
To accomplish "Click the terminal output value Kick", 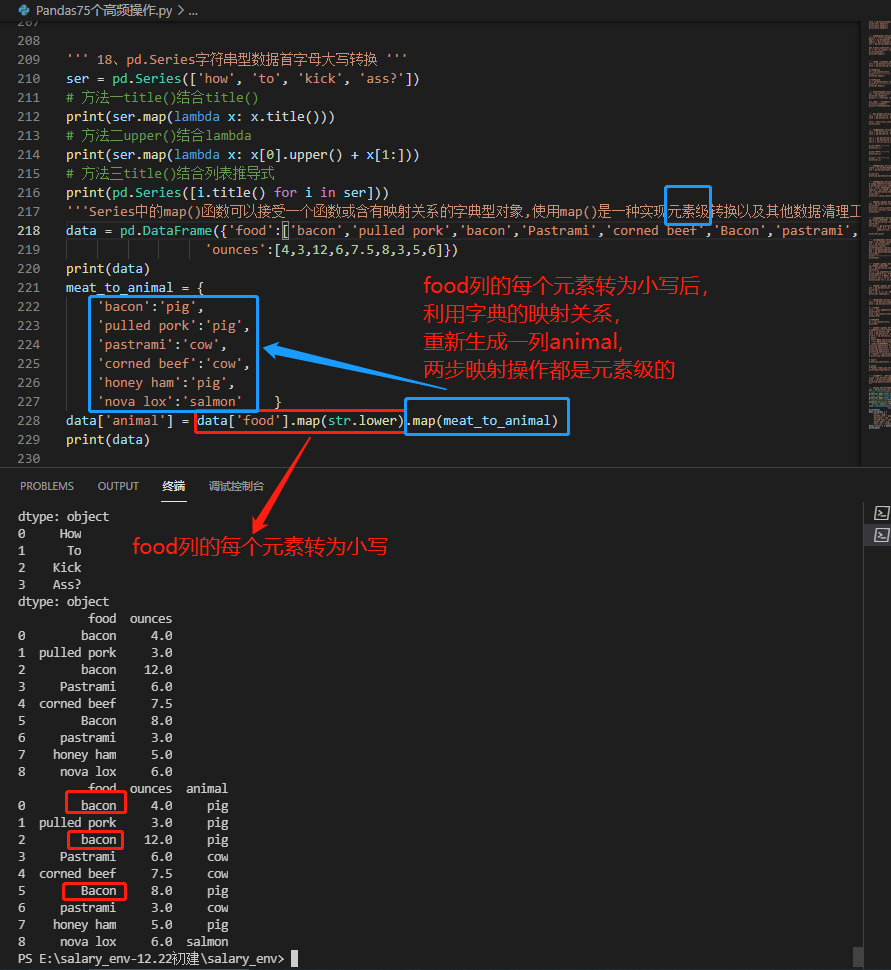I will tap(67, 567).
